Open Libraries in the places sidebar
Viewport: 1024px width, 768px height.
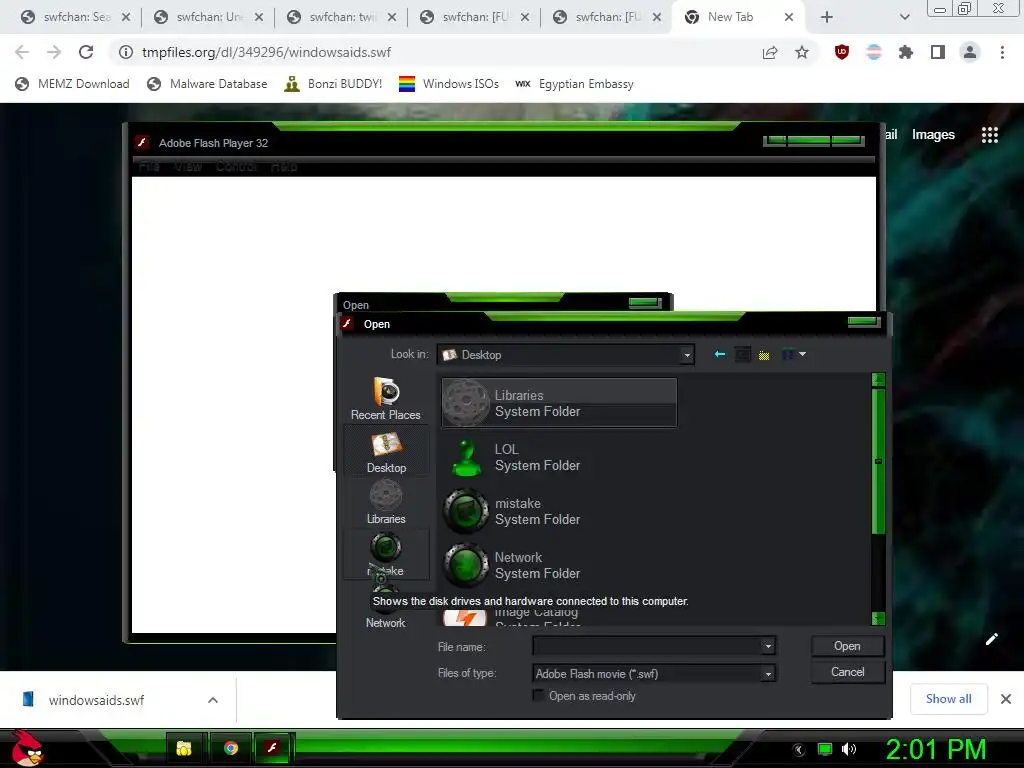coord(386,502)
